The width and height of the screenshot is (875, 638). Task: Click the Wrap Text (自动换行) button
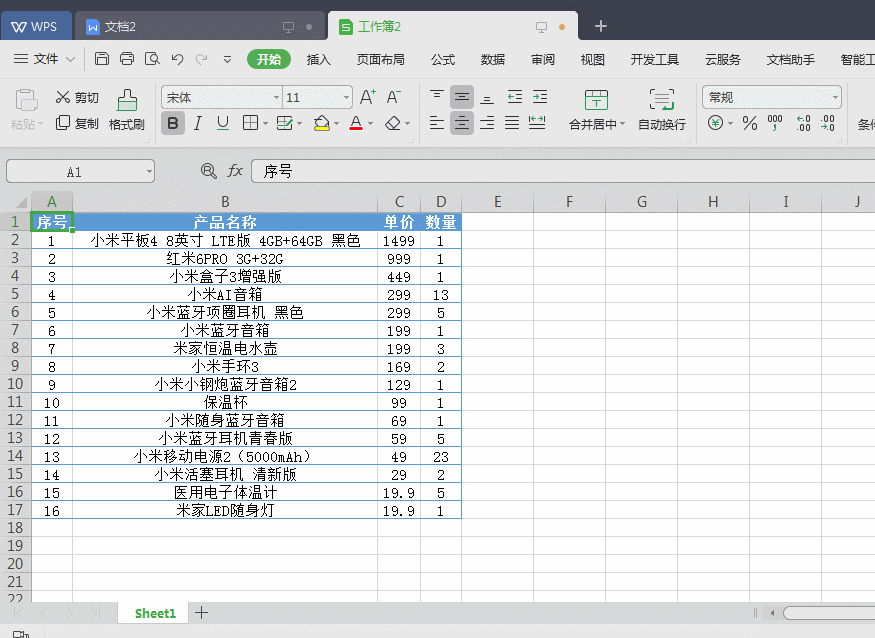click(661, 110)
